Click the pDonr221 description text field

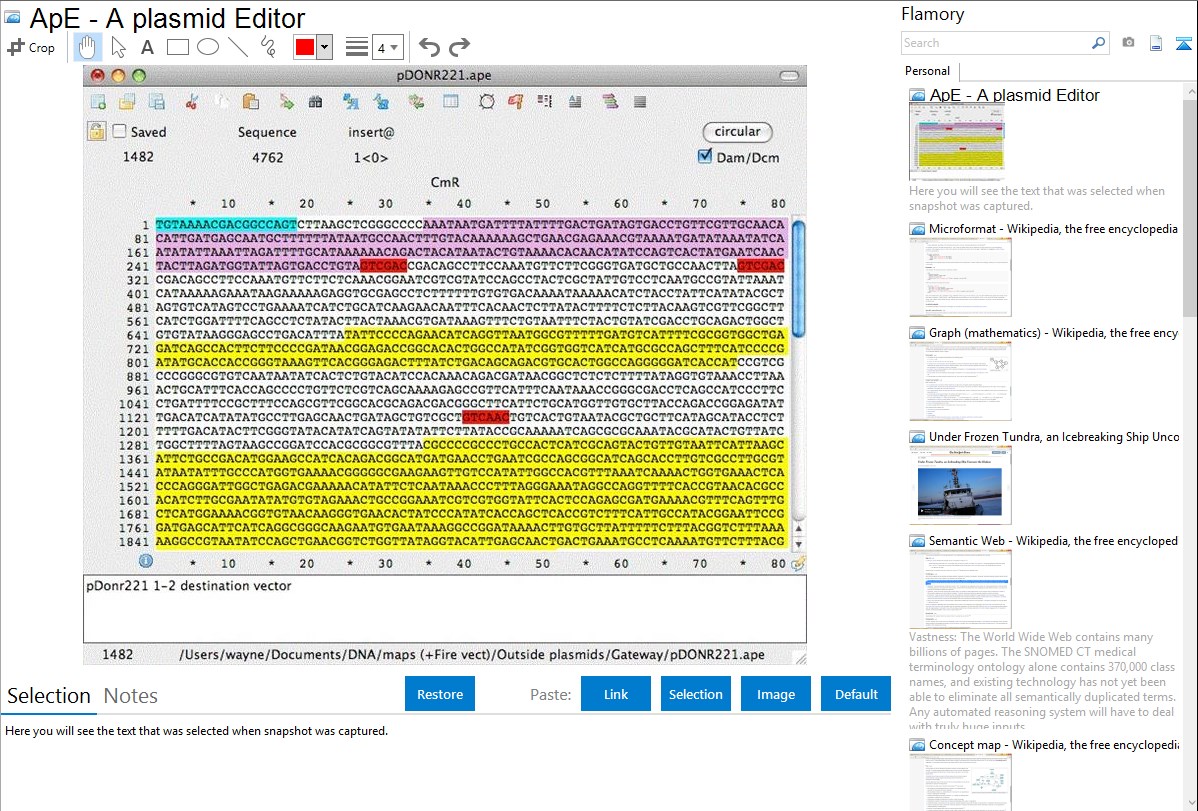click(x=445, y=608)
